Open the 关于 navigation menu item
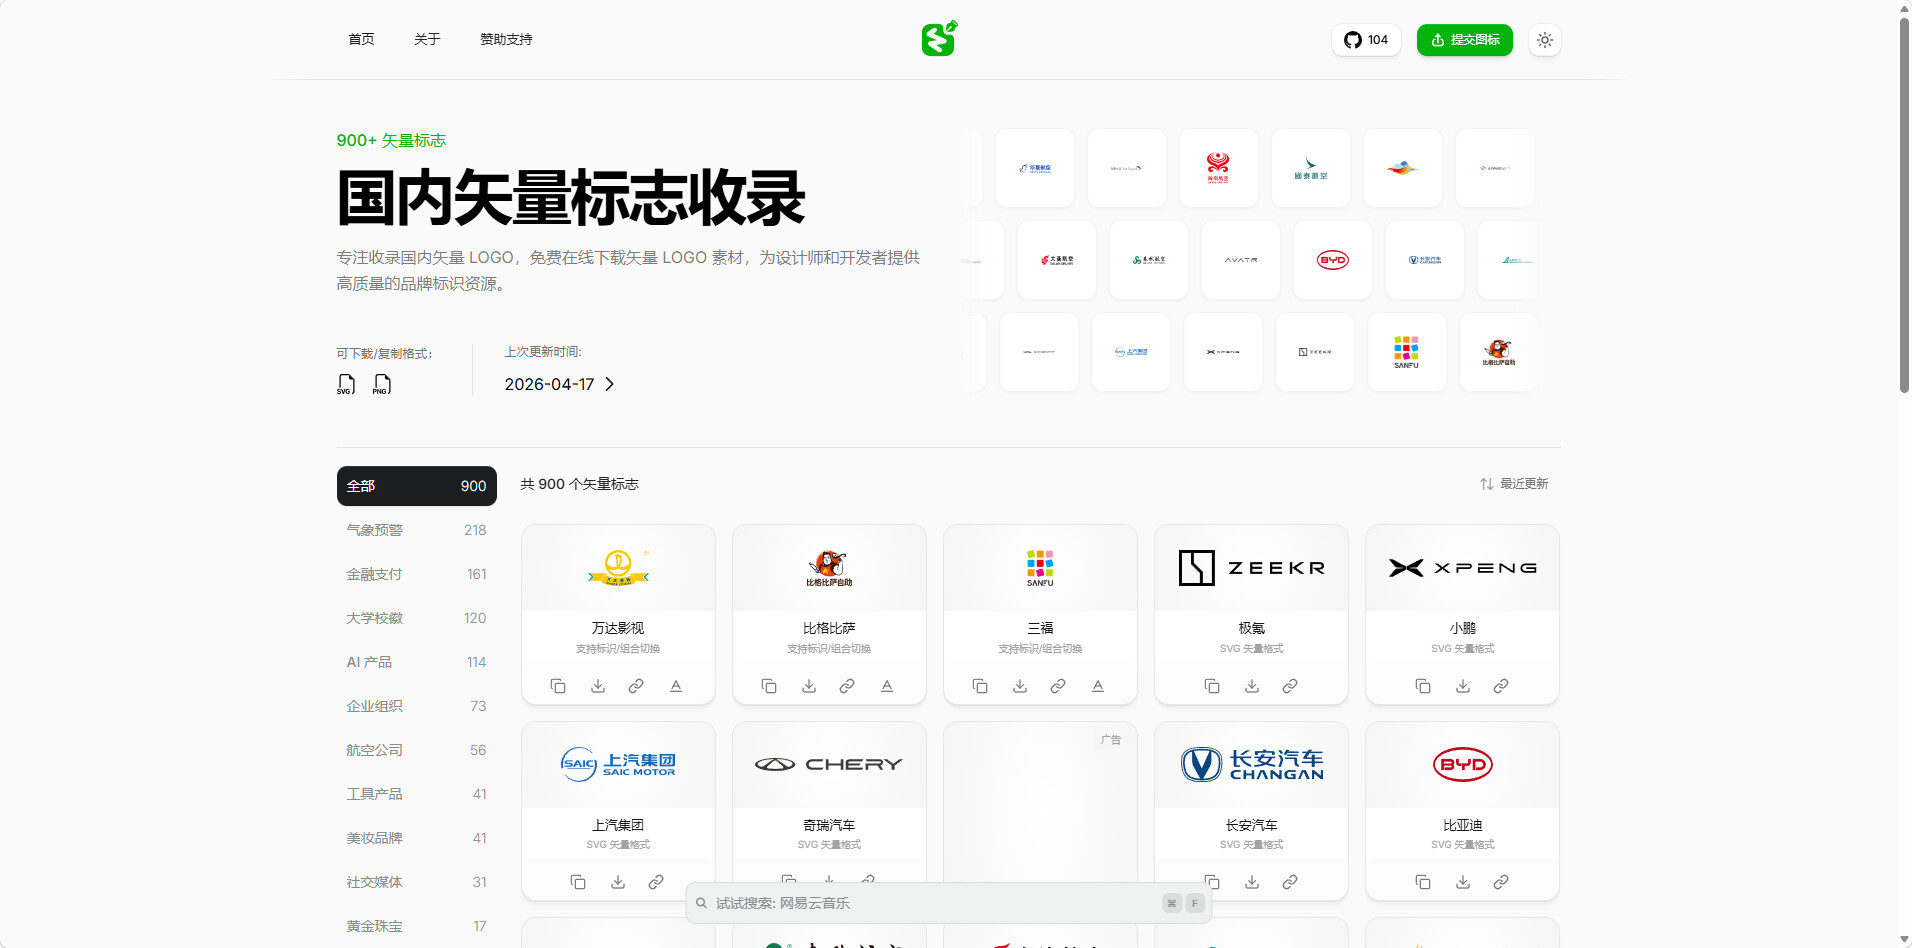This screenshot has width=1912, height=948. [x=427, y=39]
